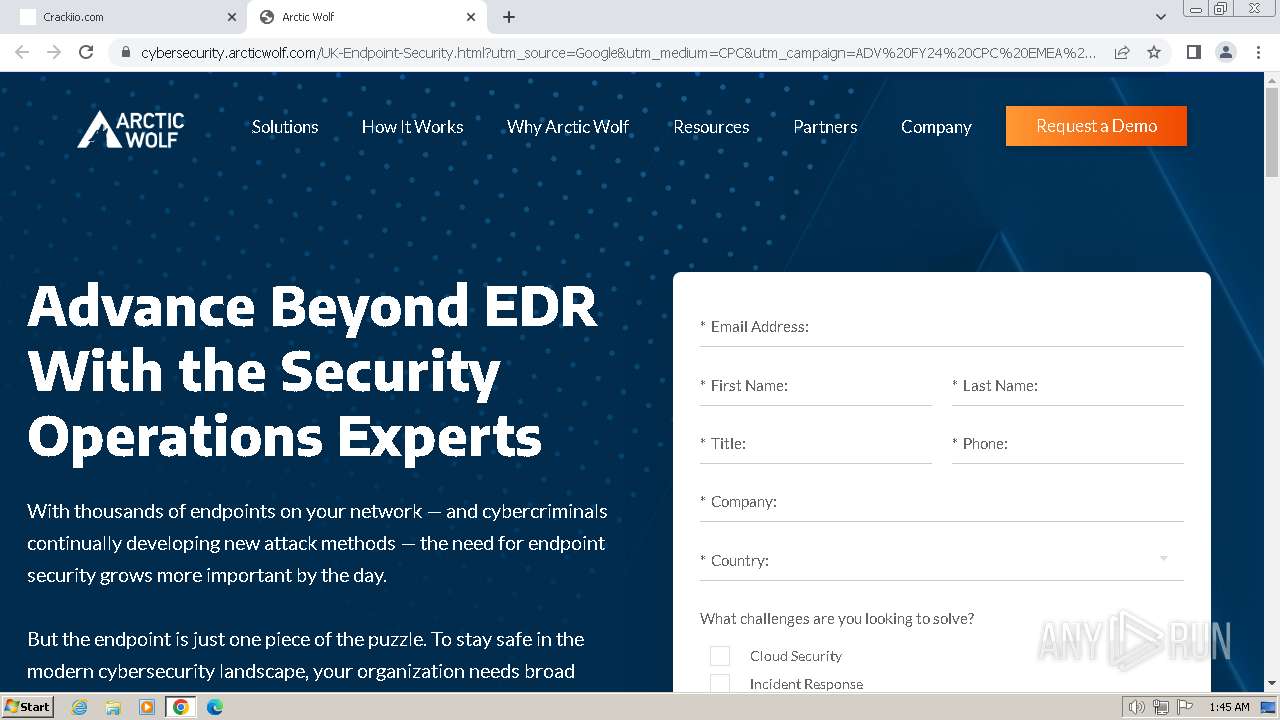This screenshot has width=1280, height=720.
Task: Open File Explorer from taskbar
Action: pyautogui.click(x=113, y=707)
